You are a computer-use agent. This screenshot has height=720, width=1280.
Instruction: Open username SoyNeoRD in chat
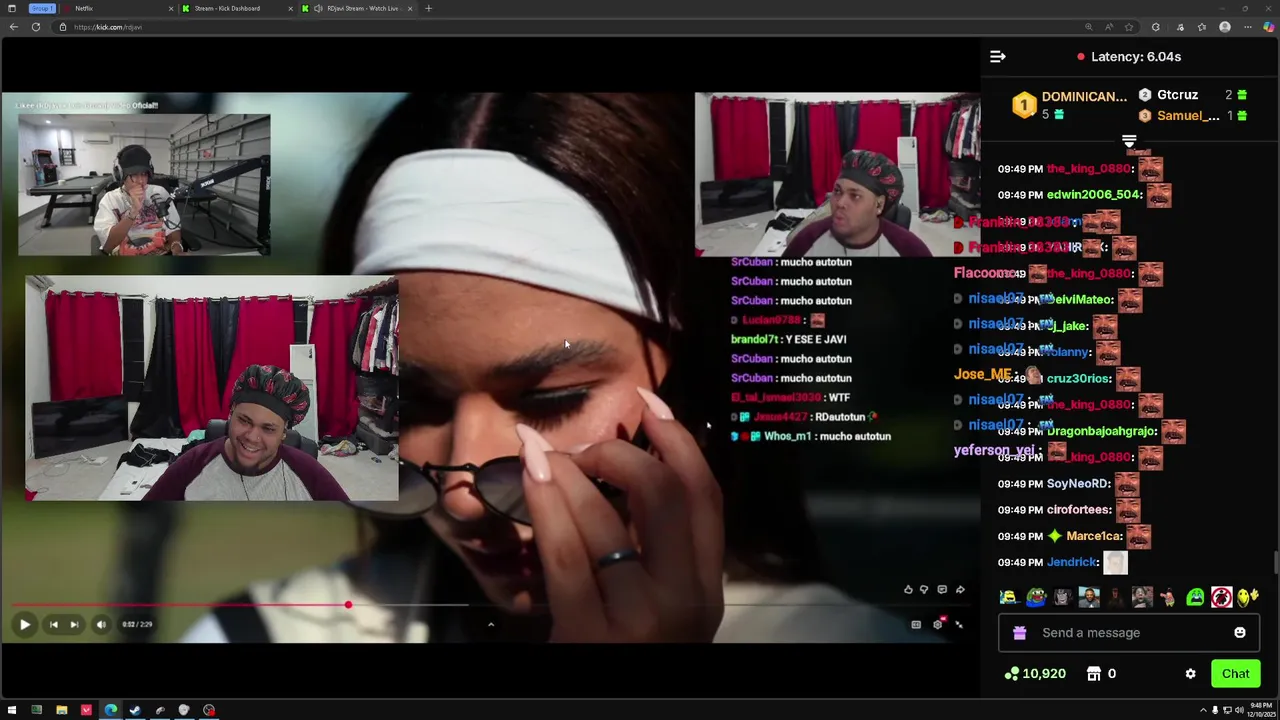(x=1078, y=484)
